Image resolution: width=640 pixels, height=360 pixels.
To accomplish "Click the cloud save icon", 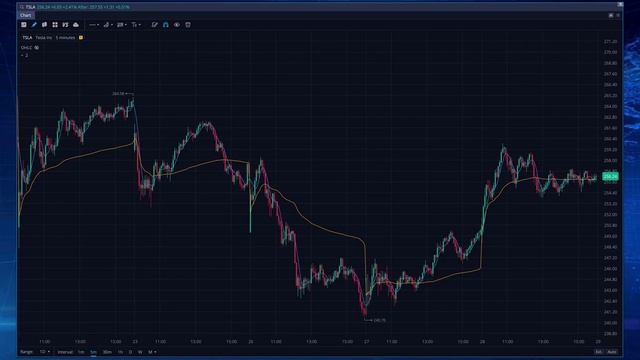I will click(x=76, y=25).
